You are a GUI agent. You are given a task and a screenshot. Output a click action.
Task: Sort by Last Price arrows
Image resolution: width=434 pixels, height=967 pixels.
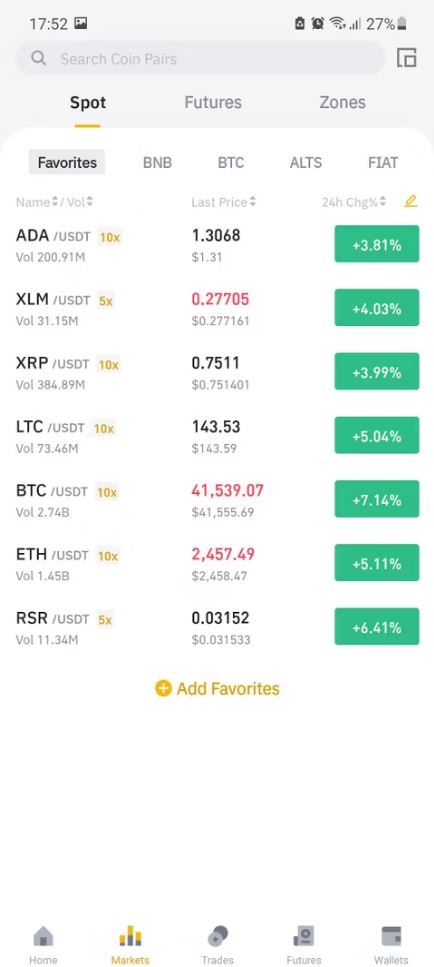coord(252,202)
